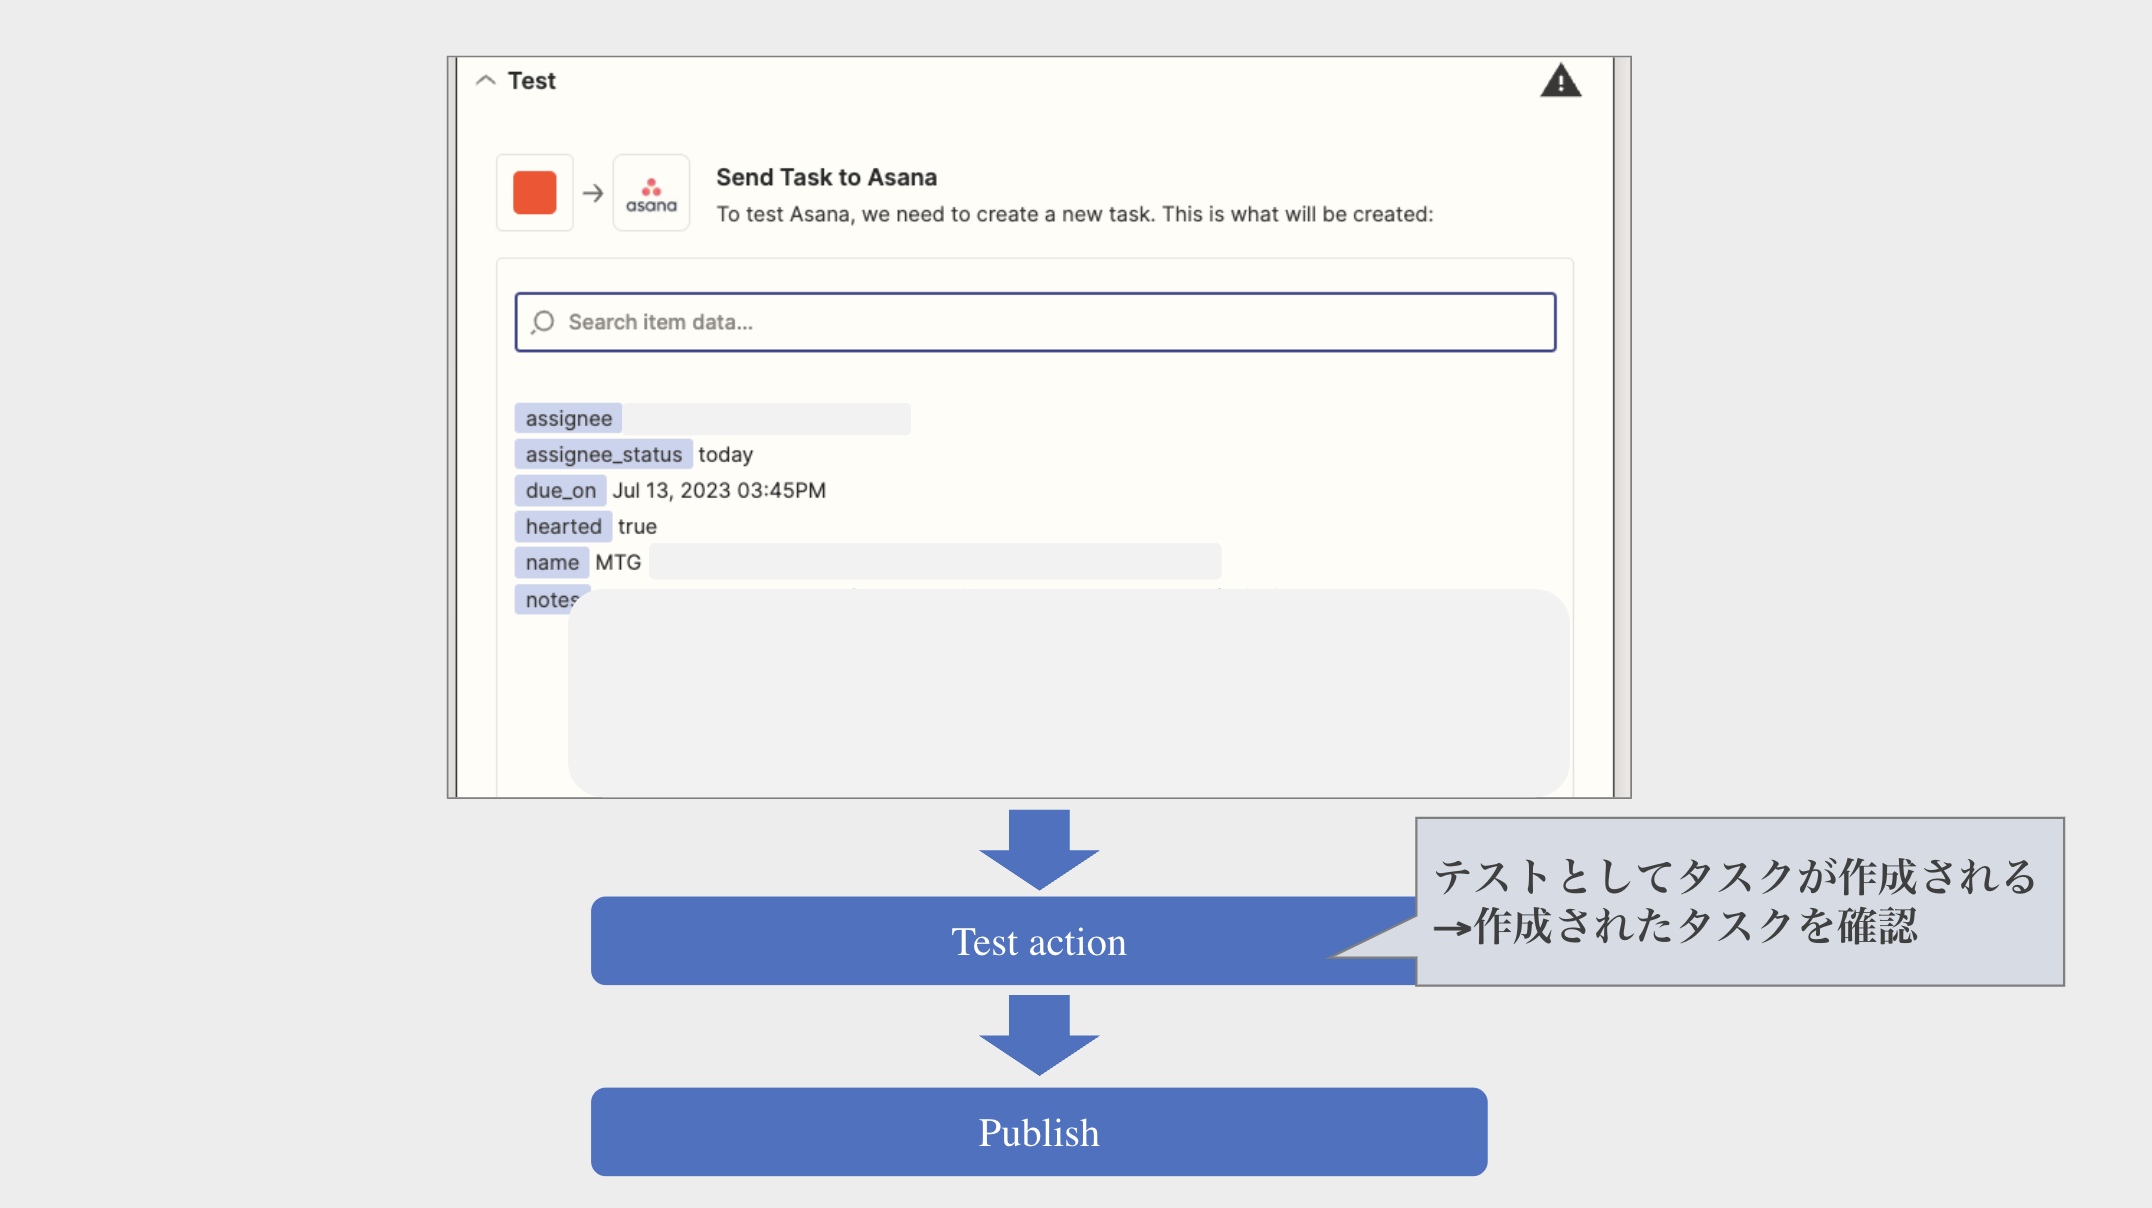
Task: Click the Send Task to Asana heading
Action: point(826,177)
